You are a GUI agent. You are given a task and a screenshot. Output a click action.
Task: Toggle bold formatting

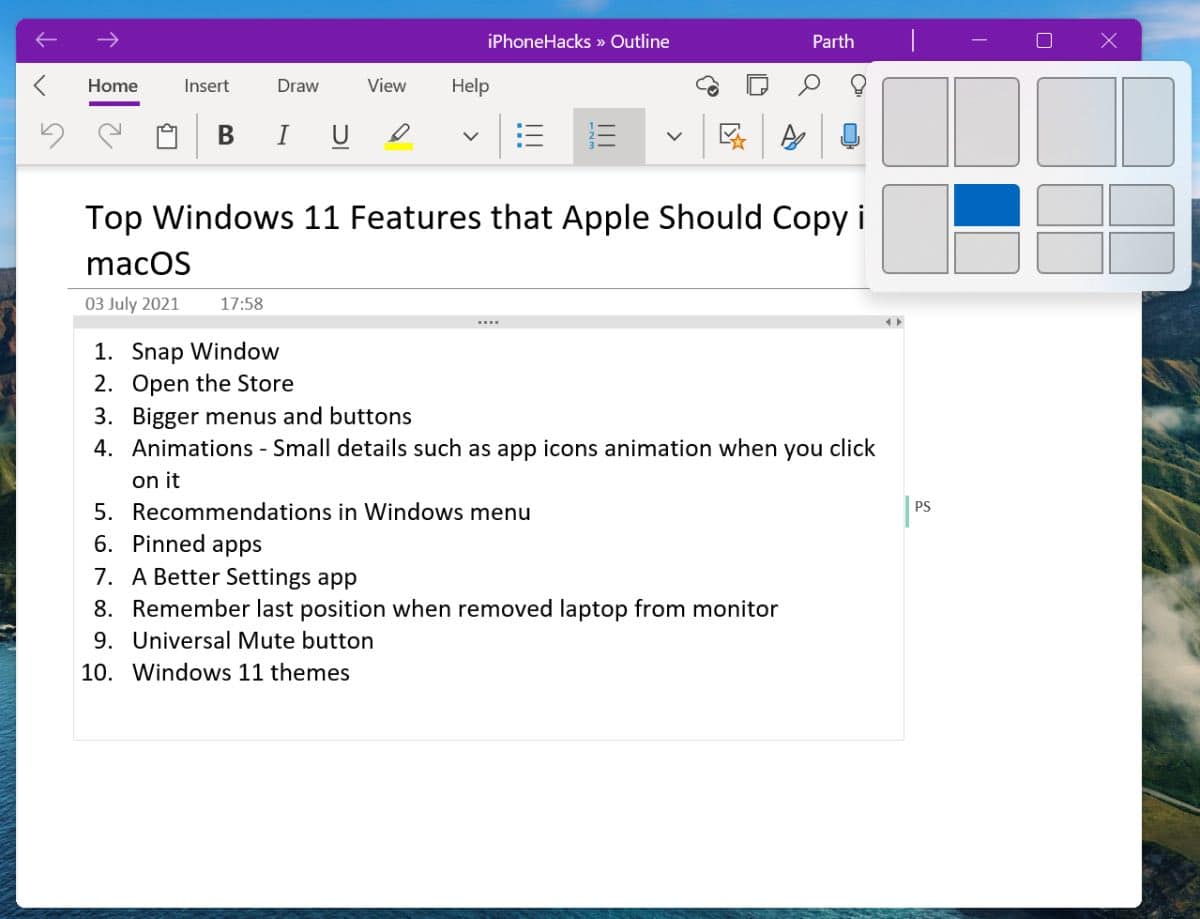pyautogui.click(x=225, y=136)
